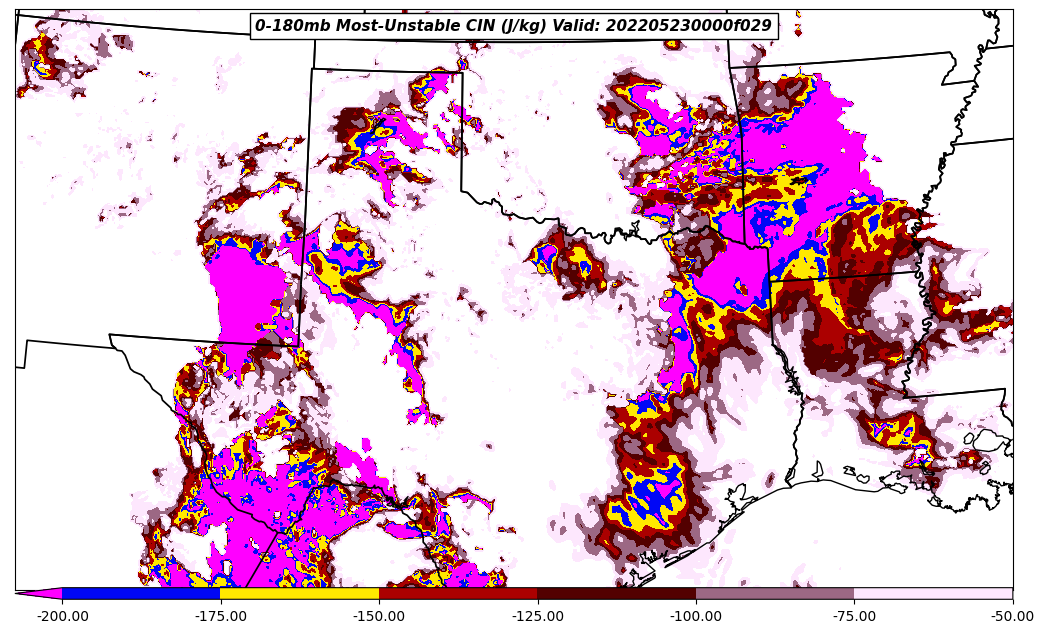Screen dimensions: 1044x633
Task: Click the -200.00 colorbar tick label
Action: click(x=62, y=616)
